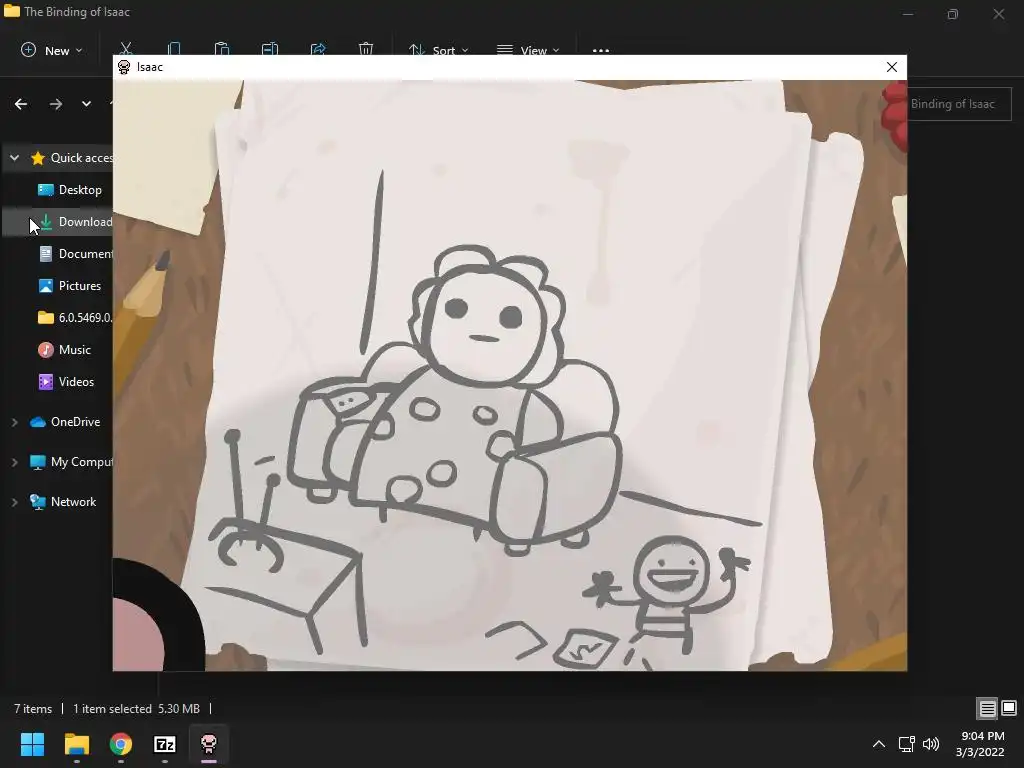Close the Isaac game window
Viewport: 1024px width, 768px height.
point(891,67)
